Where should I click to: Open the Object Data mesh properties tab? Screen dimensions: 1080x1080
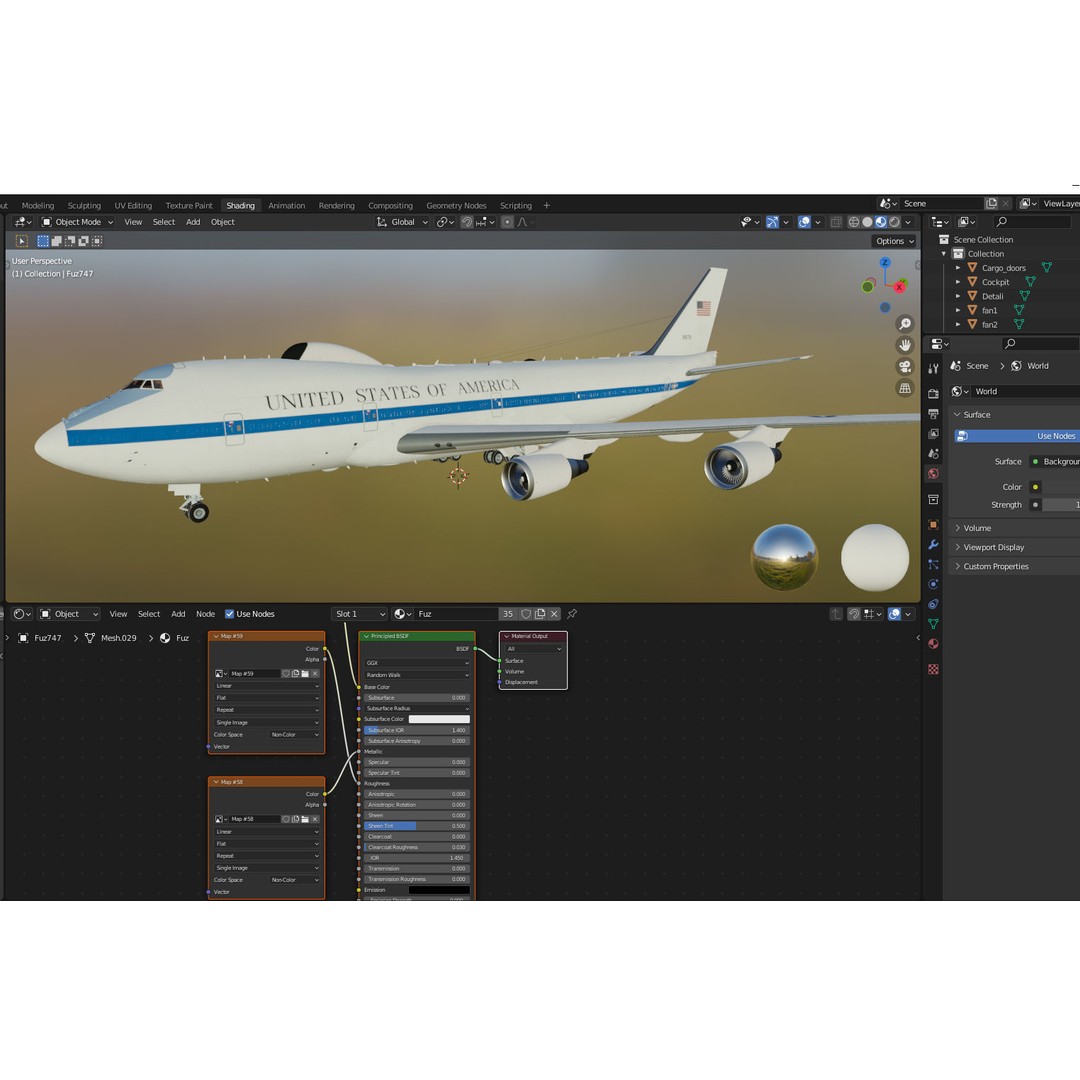click(x=933, y=623)
